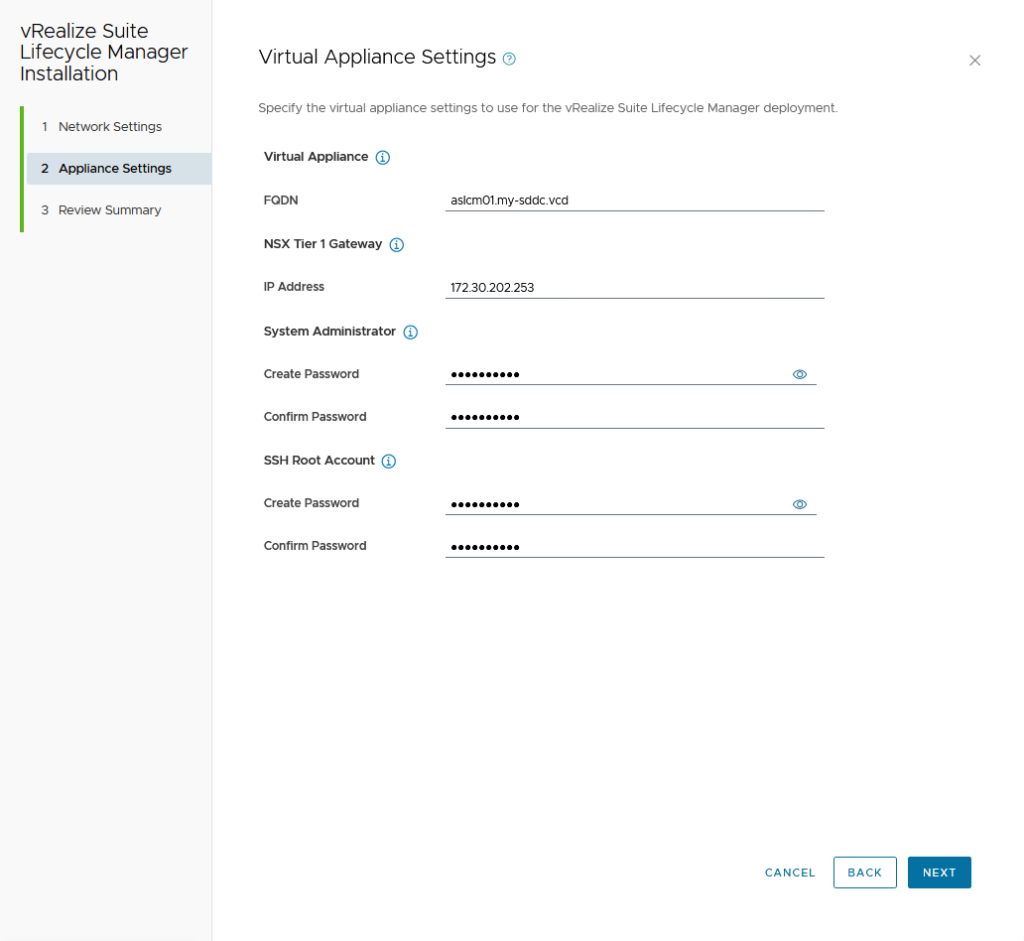1024x941 pixels.
Task: Reveal System Administrator password with the eye icon
Action: [x=799, y=374]
